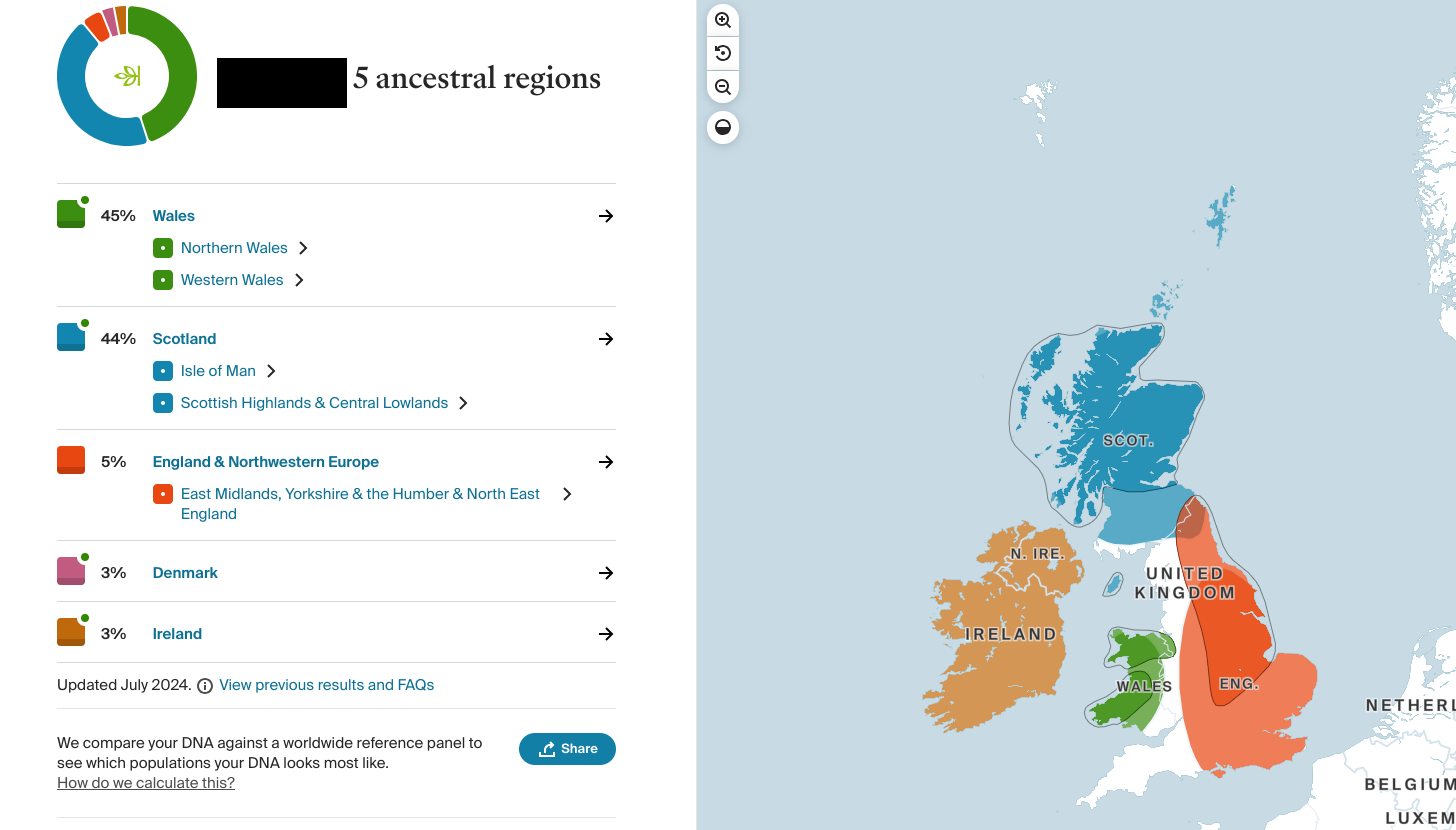Open the Ireland region details arrow
This screenshot has height=830, width=1456.
[606, 634]
